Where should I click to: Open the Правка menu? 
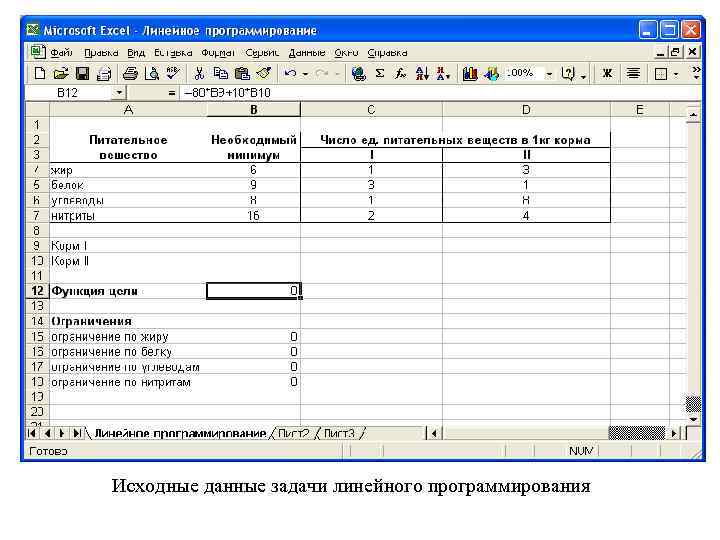click(101, 53)
